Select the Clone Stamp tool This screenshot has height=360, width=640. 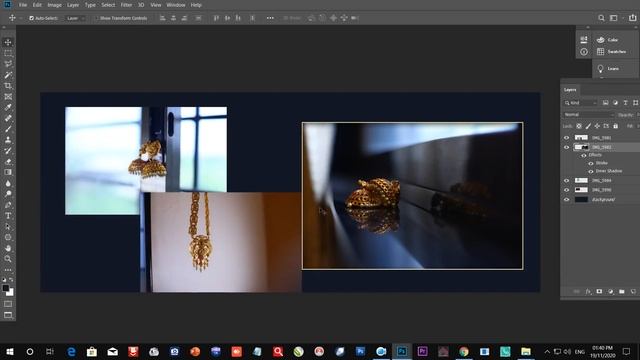8,140
